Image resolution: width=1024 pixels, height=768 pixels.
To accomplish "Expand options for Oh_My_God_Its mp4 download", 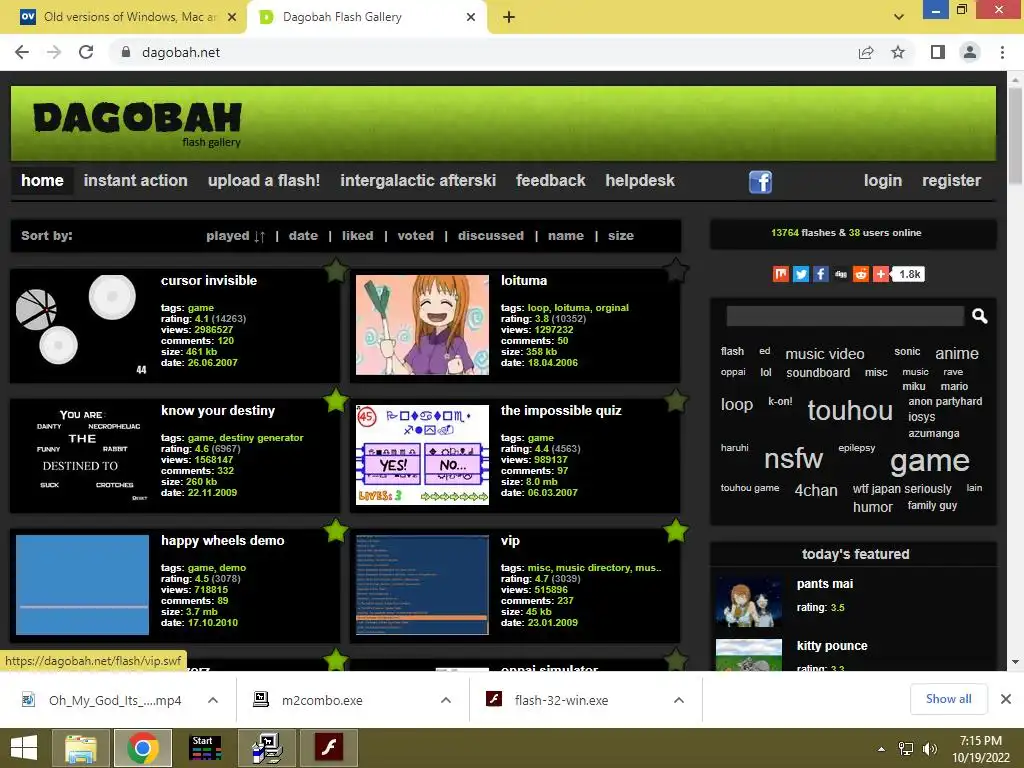I will pos(213,700).
